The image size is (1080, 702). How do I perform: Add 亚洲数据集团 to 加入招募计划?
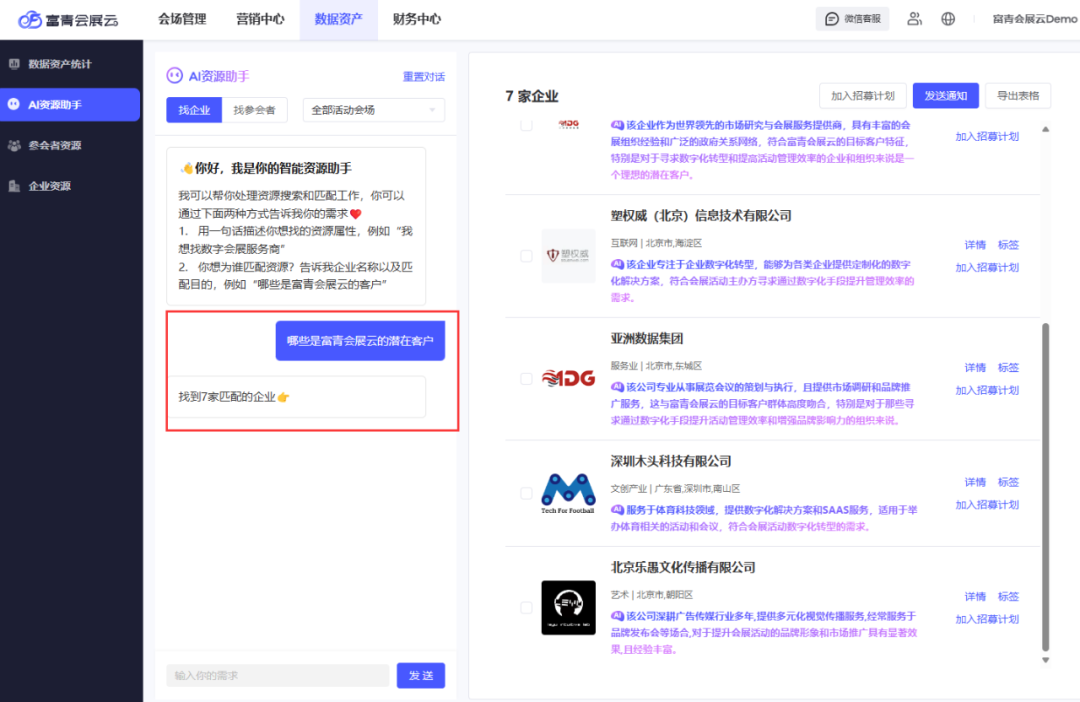(987, 390)
